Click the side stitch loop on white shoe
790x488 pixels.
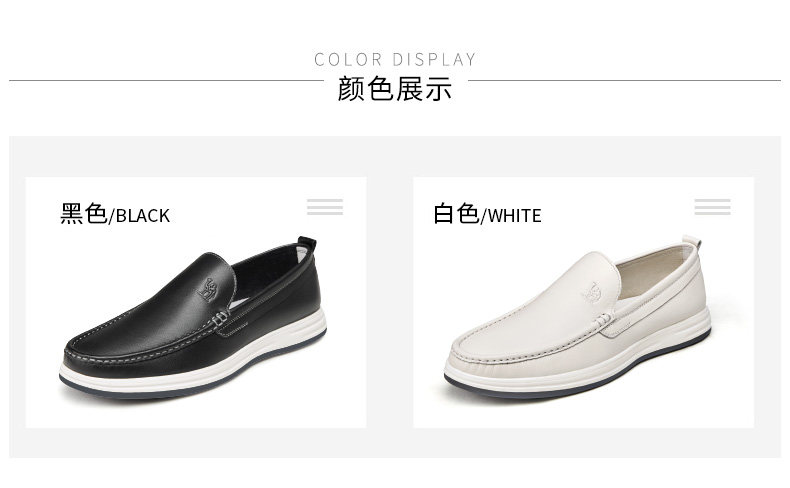point(603,319)
